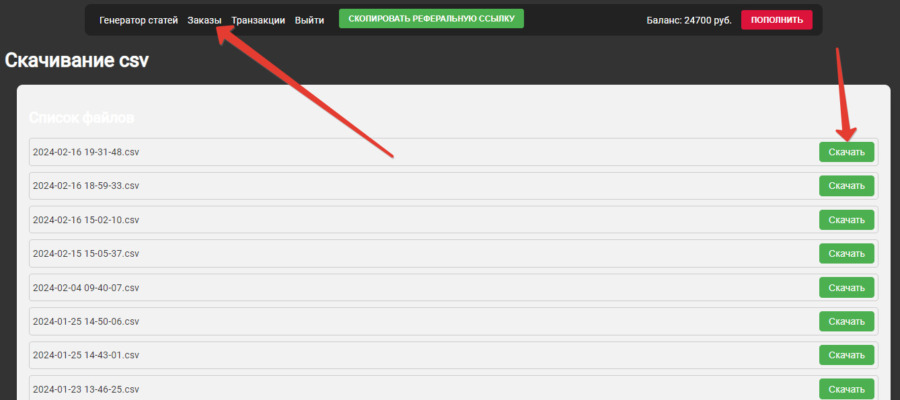Download the file 2024-01-25 14-50-06.csv
Screen dimensions: 900x400
coord(846,321)
